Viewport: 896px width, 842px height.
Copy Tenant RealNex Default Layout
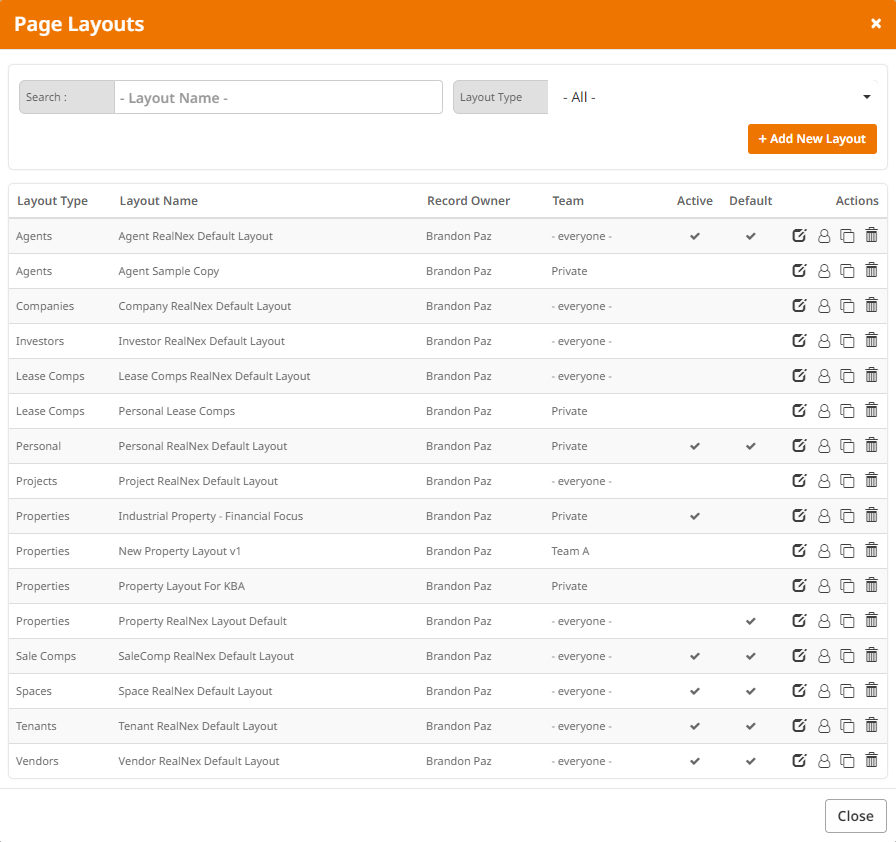click(x=847, y=726)
